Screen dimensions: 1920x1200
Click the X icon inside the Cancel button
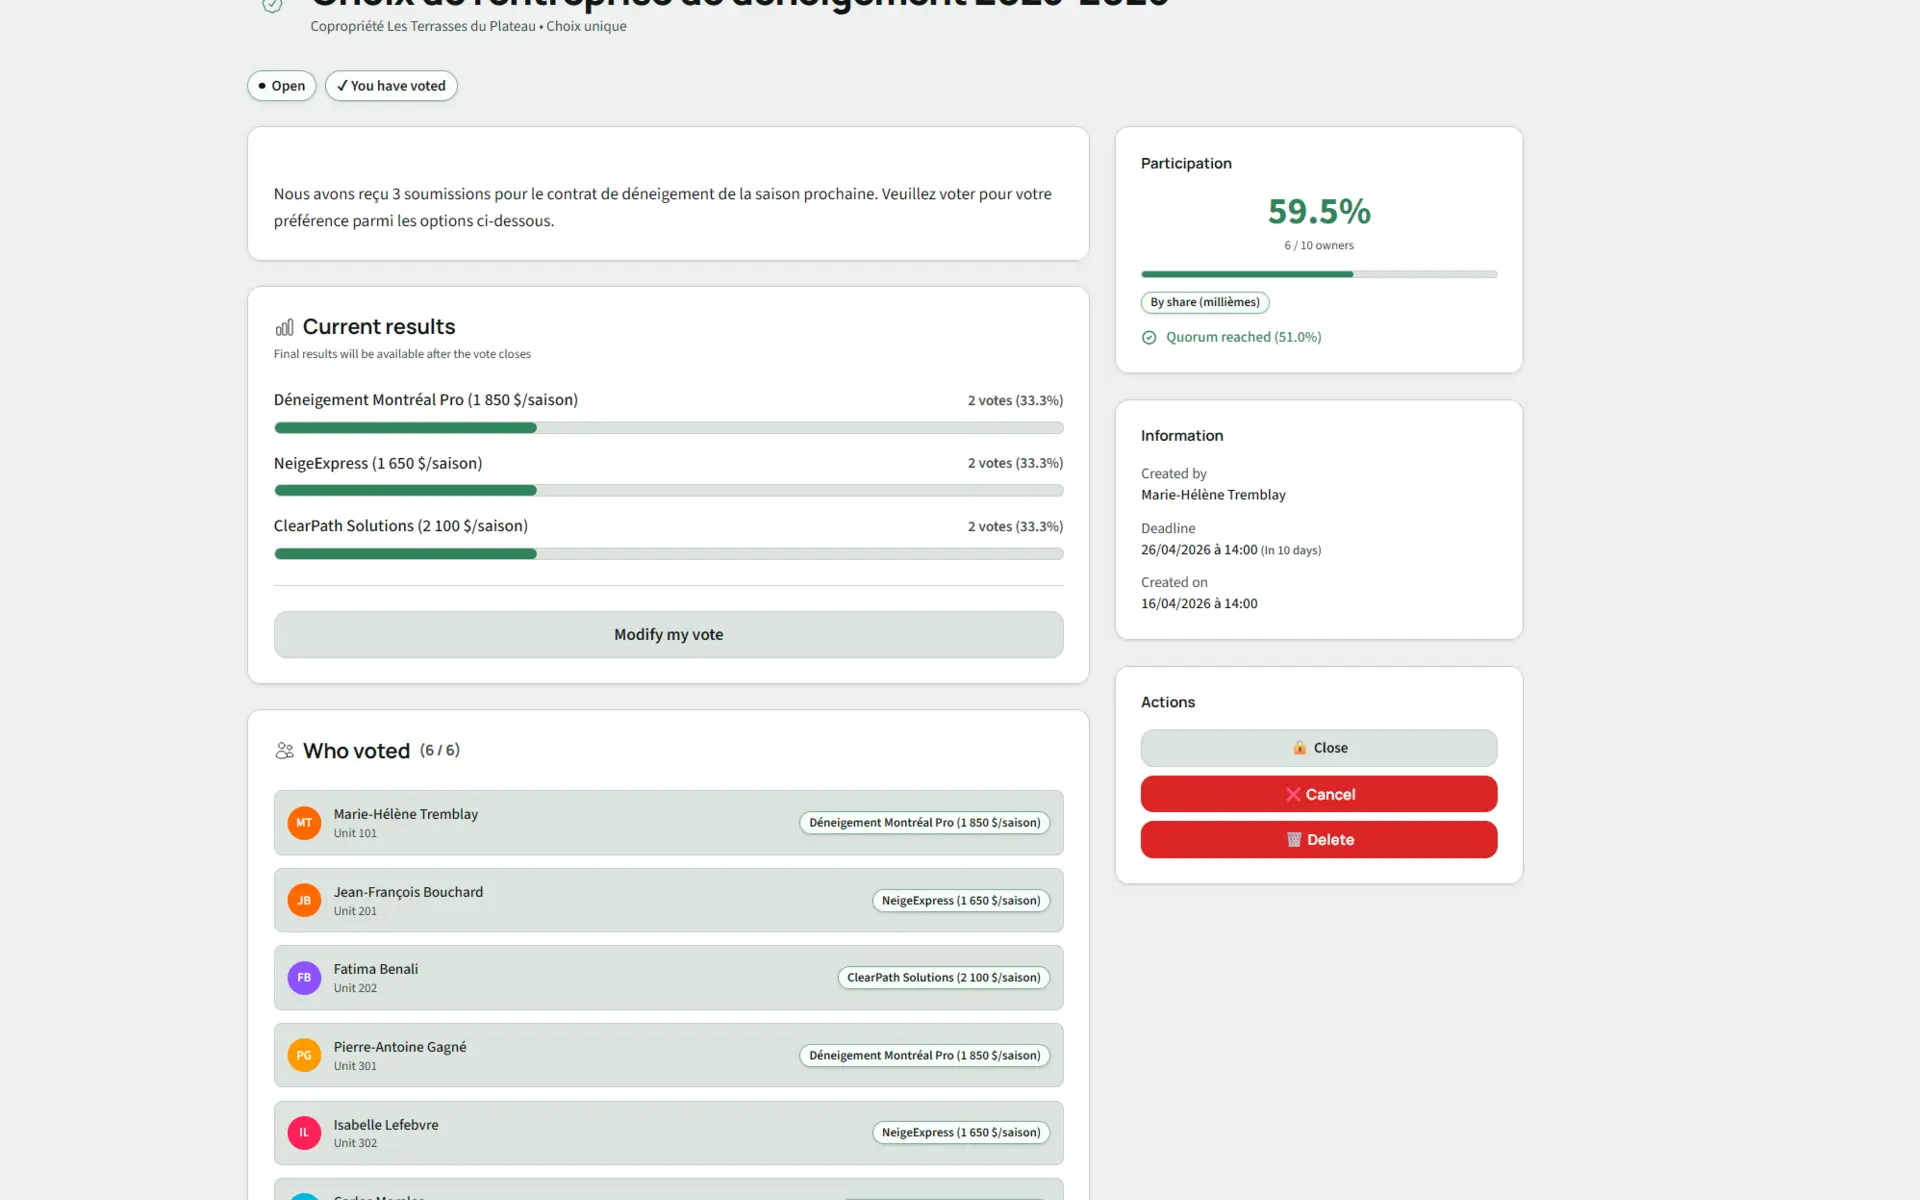tap(1293, 793)
